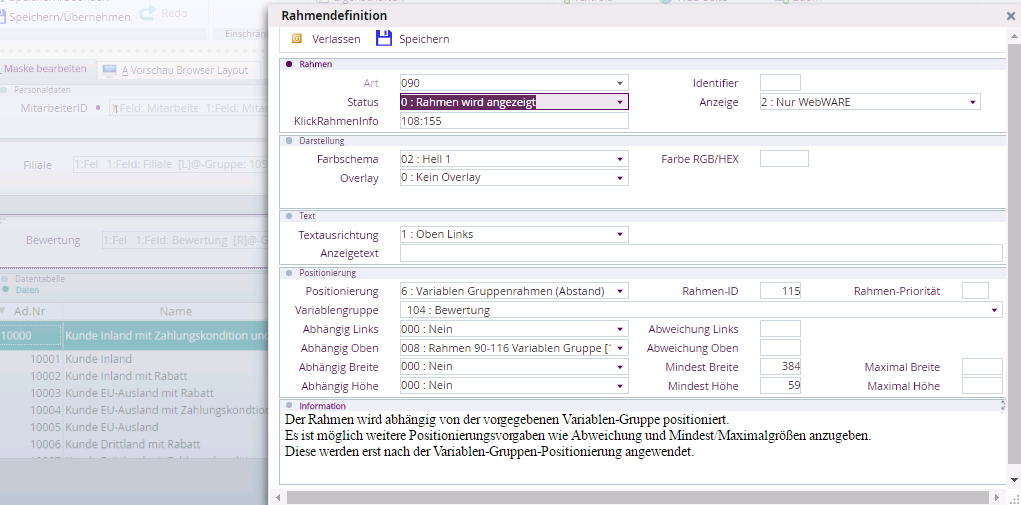This screenshot has height=505, width=1021.
Task: Click the Anzeigetext input field
Action: point(700,253)
